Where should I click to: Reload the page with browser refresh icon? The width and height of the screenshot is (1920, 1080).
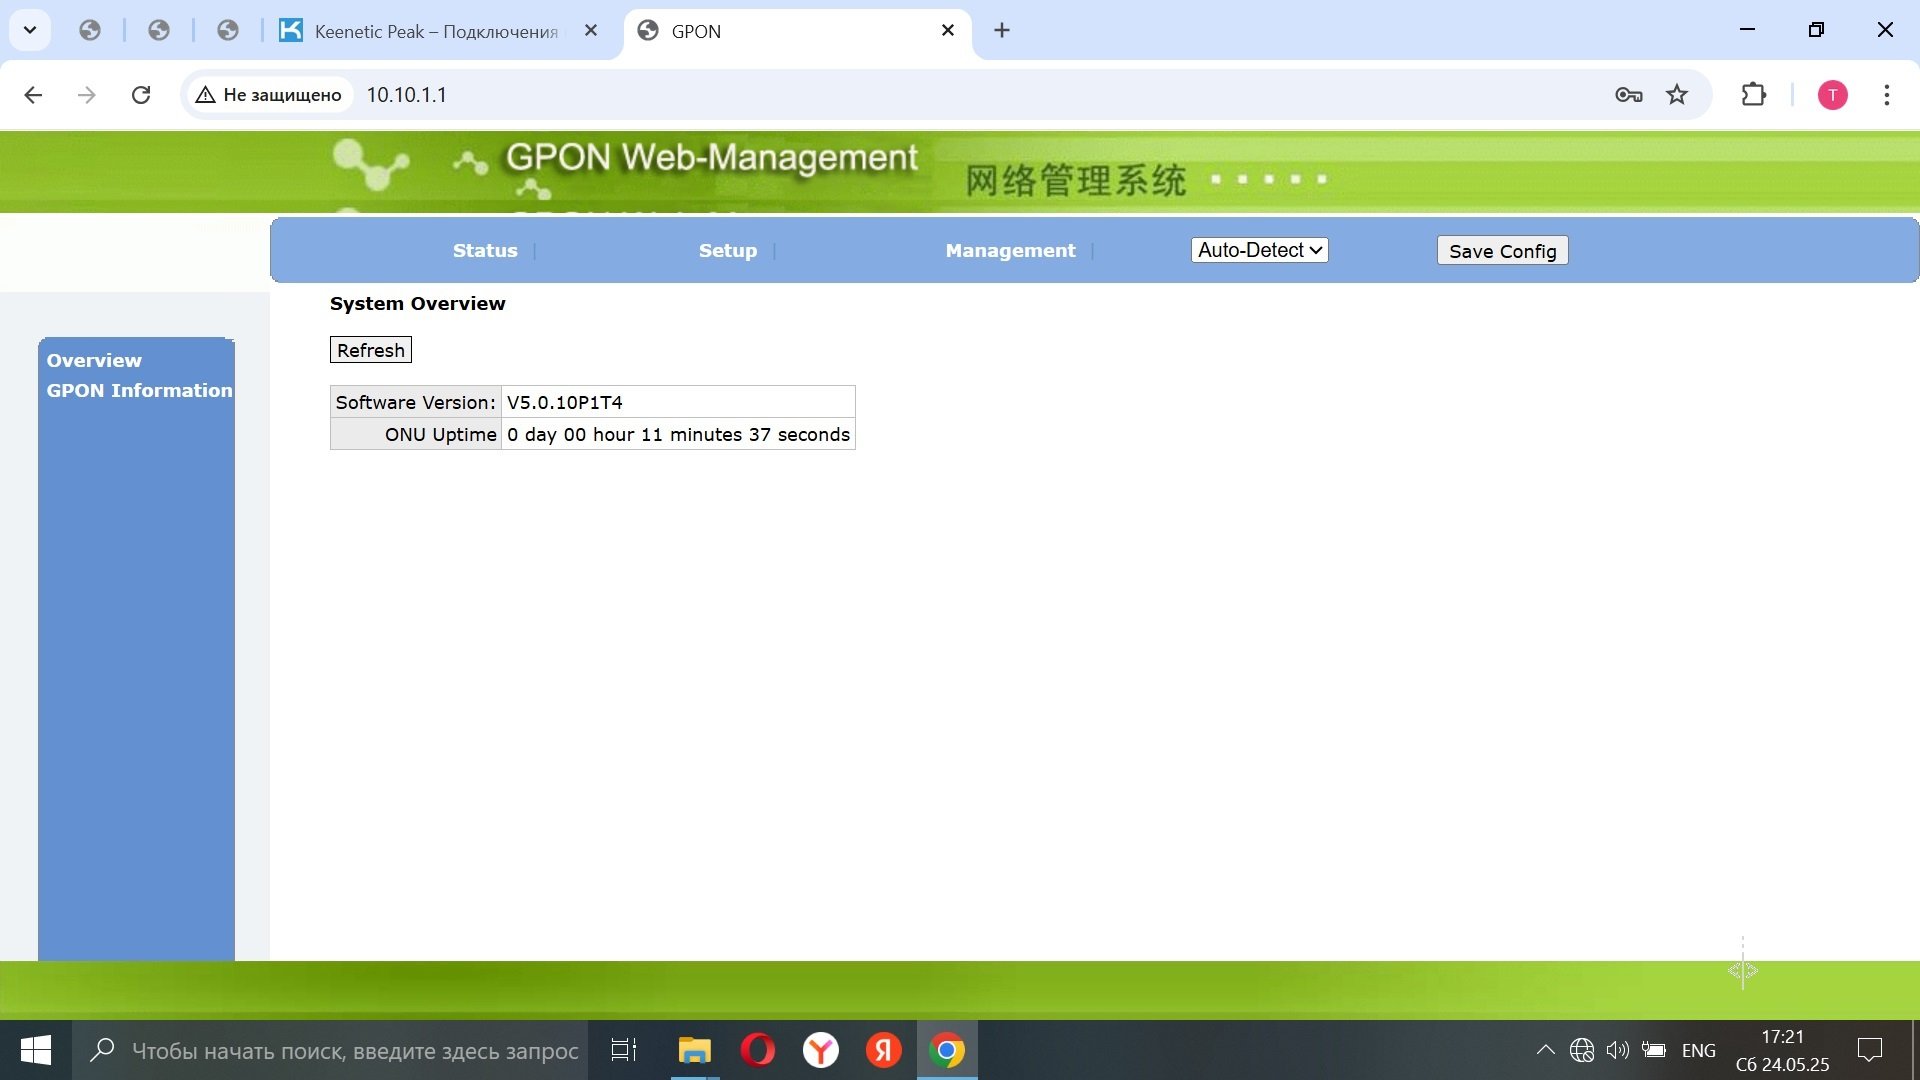point(141,95)
